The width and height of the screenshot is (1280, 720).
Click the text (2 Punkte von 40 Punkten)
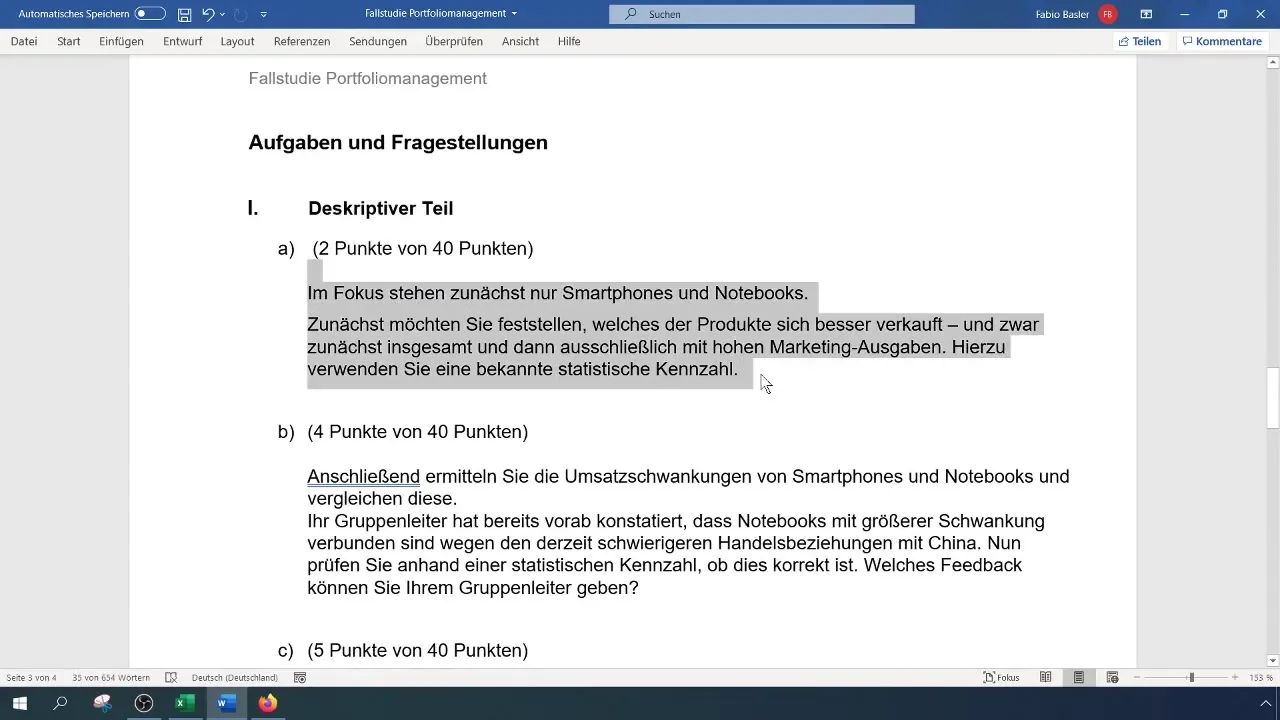click(x=423, y=248)
